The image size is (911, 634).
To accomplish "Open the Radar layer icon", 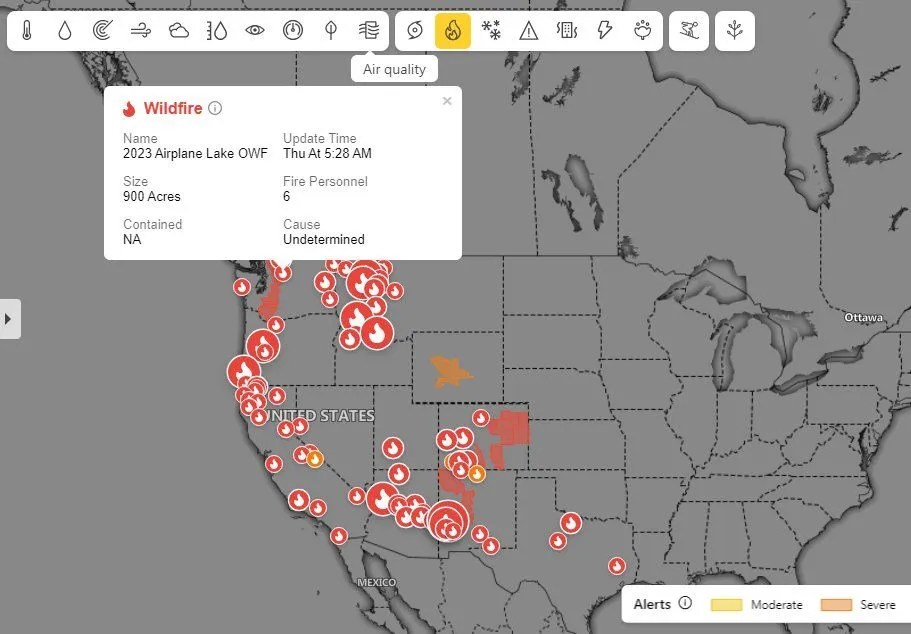I will tap(102, 30).
